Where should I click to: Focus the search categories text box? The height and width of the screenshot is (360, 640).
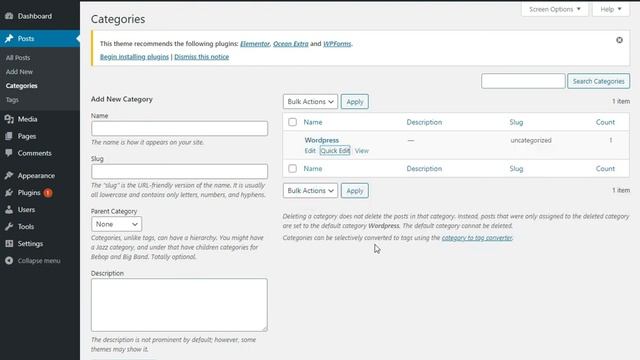[523, 81]
